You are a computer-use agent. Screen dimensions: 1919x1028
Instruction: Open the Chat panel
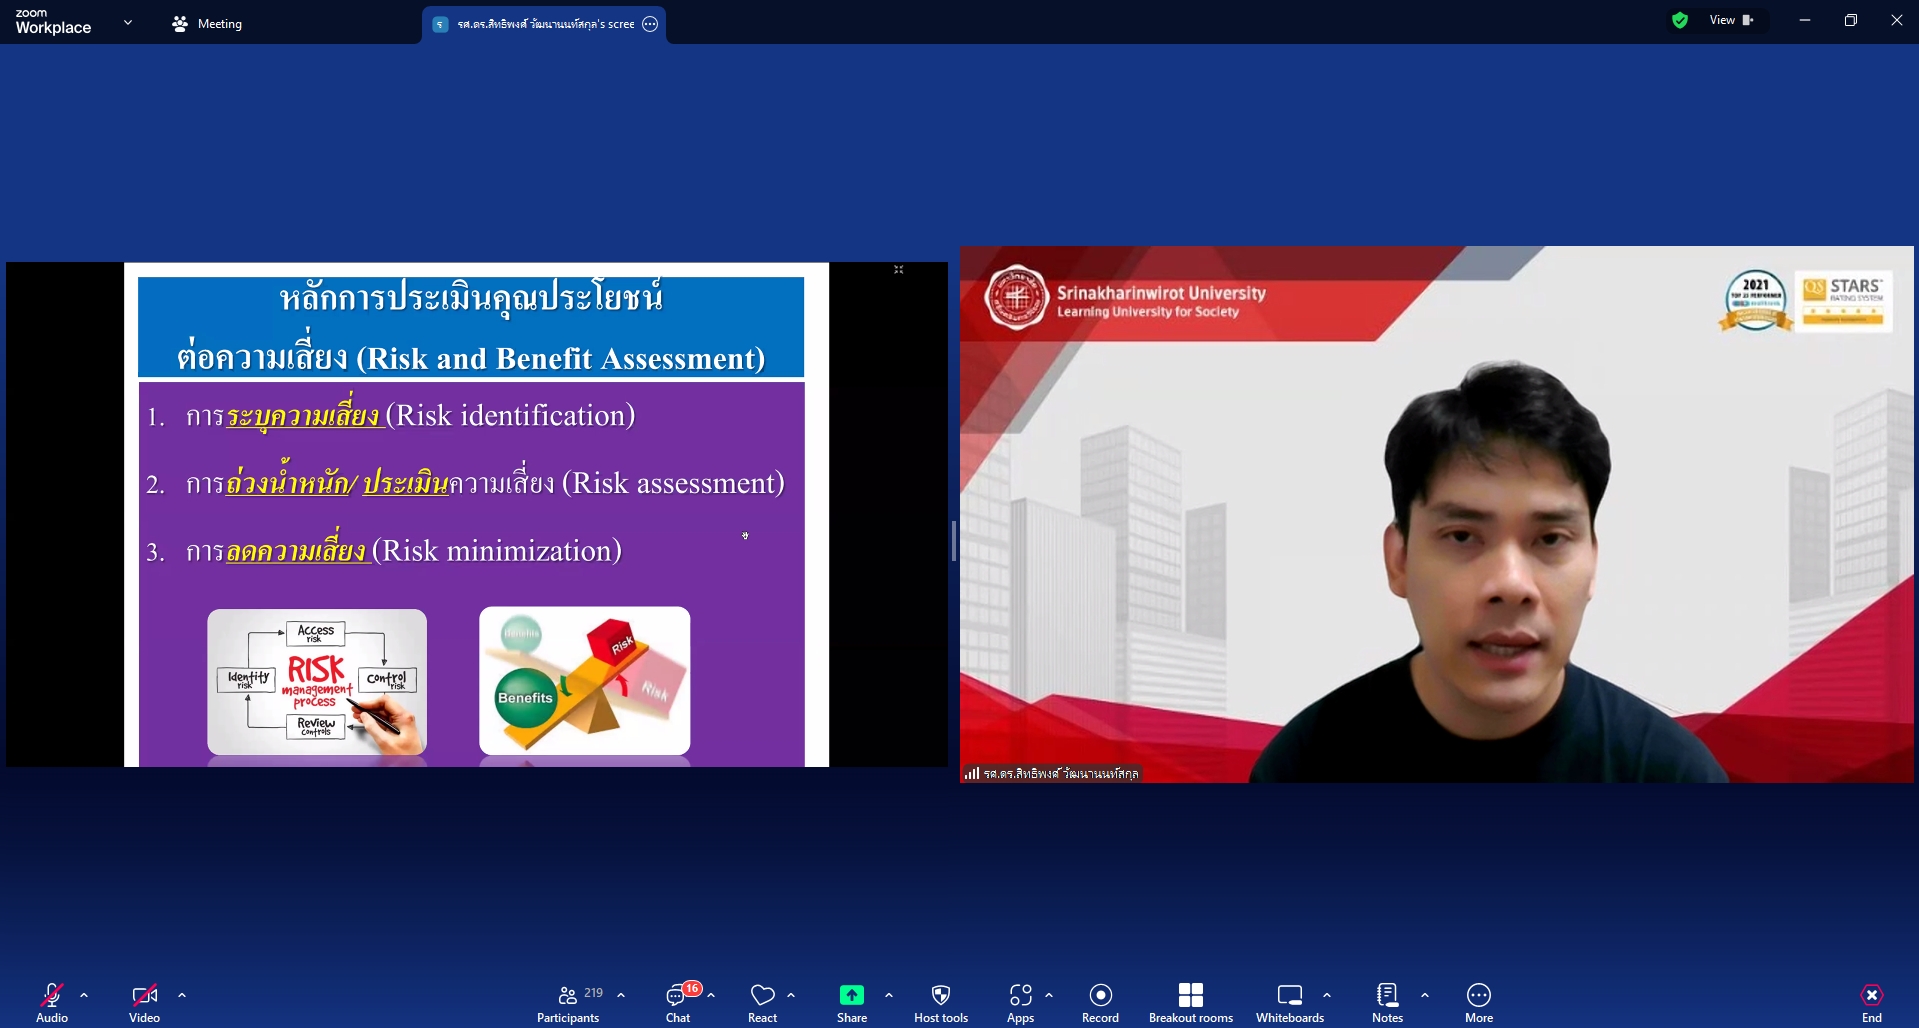tap(678, 1002)
